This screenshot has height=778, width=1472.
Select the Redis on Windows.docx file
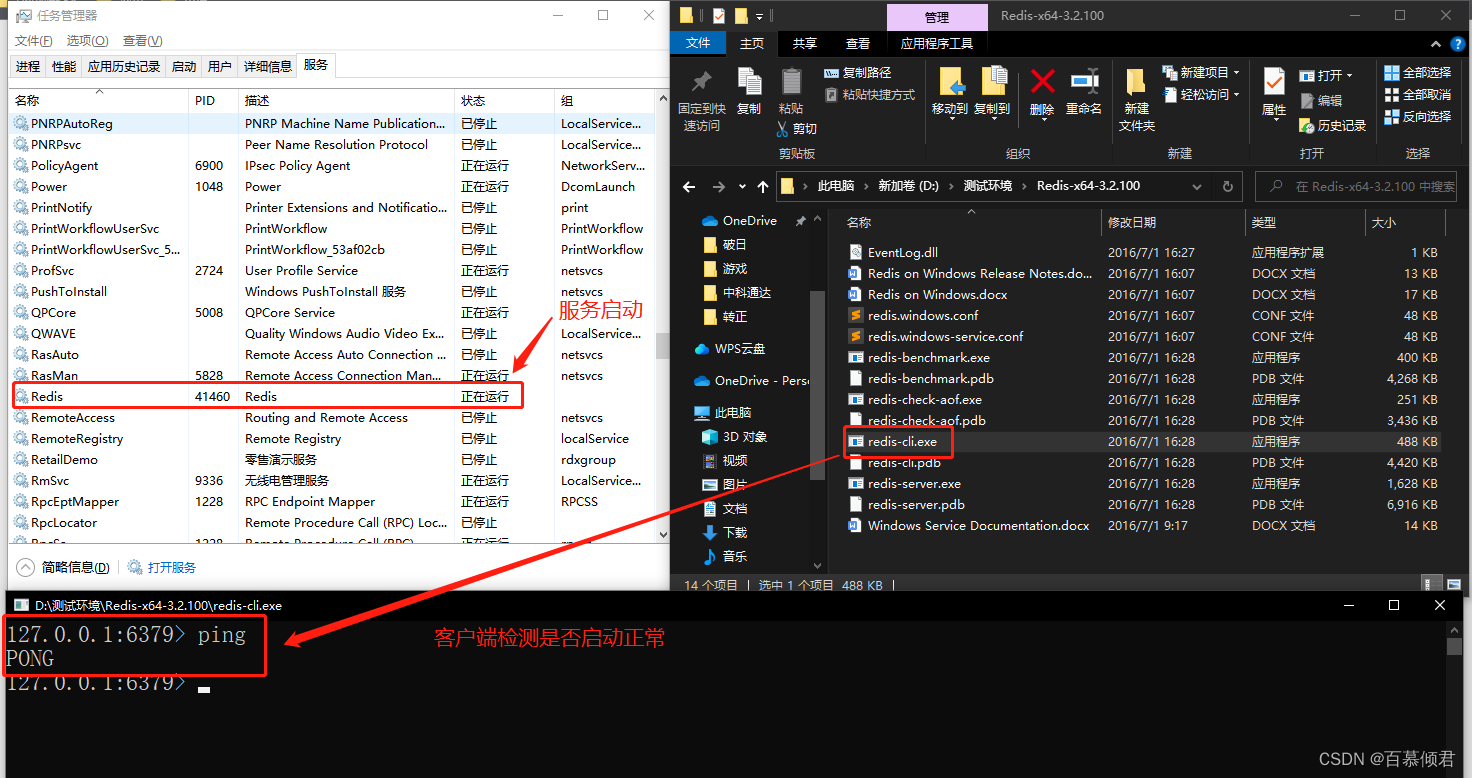(x=1143, y=295)
